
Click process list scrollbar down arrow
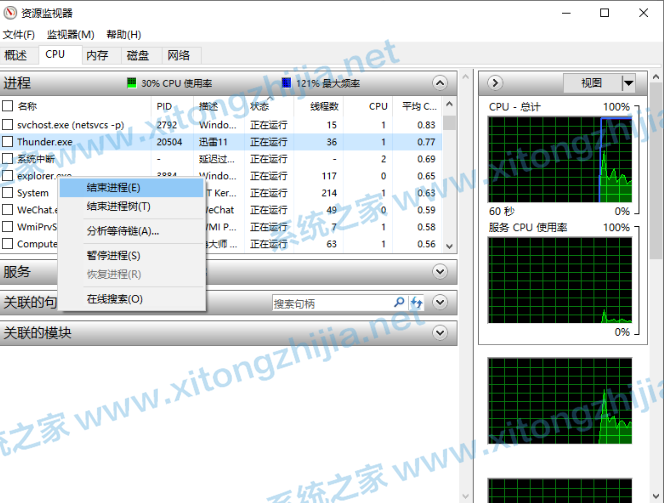tap(450, 246)
